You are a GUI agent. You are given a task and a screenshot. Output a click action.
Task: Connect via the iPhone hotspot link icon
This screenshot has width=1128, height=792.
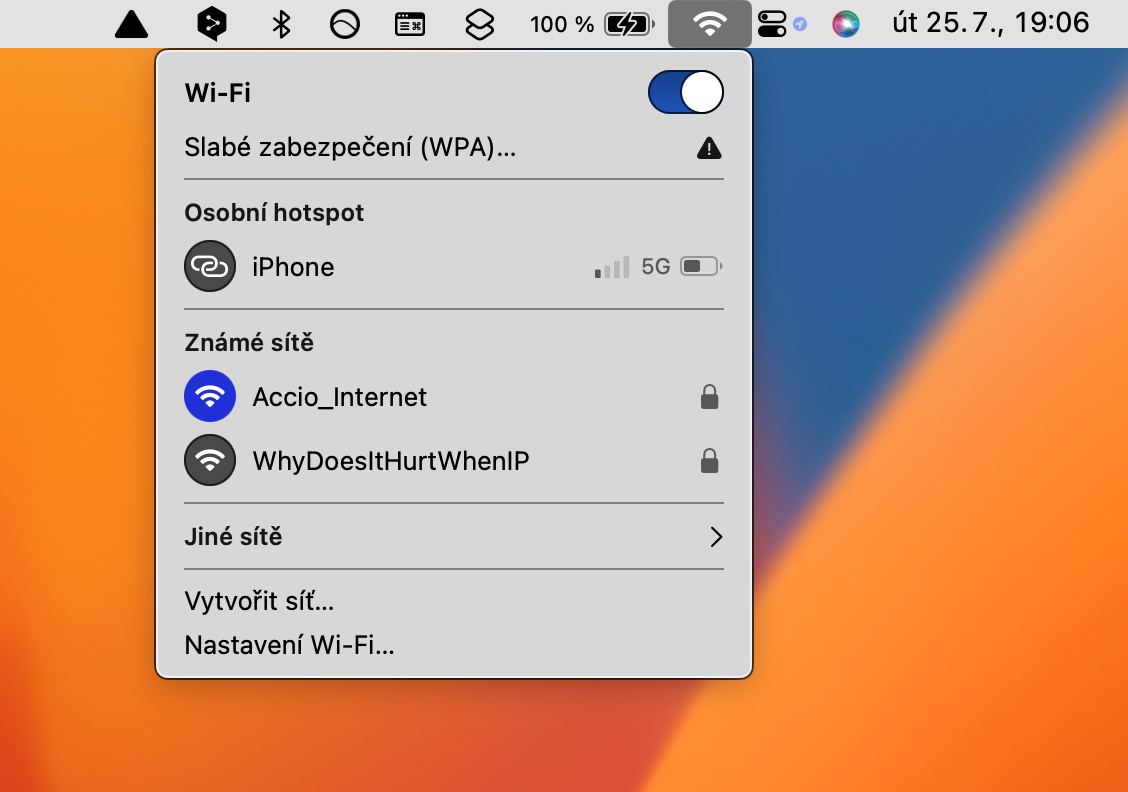210,266
